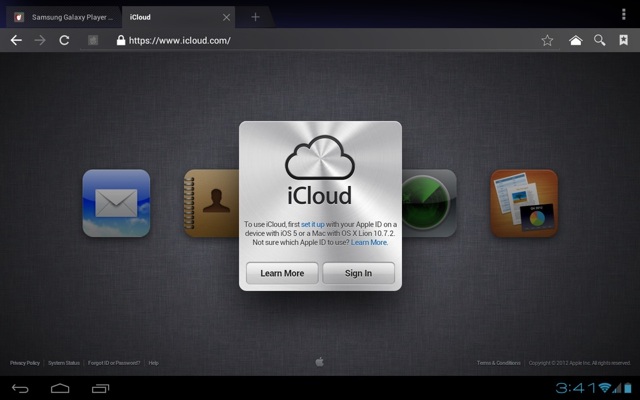Select the iCloud tab
This screenshot has height=400, width=640.
coord(178,17)
